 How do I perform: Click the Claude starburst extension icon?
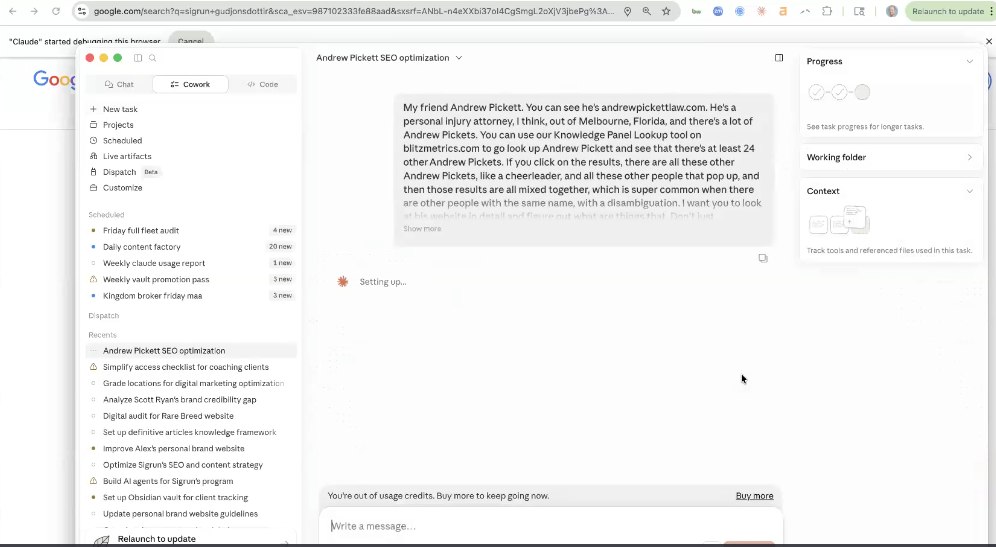pyautogui.click(x=761, y=11)
